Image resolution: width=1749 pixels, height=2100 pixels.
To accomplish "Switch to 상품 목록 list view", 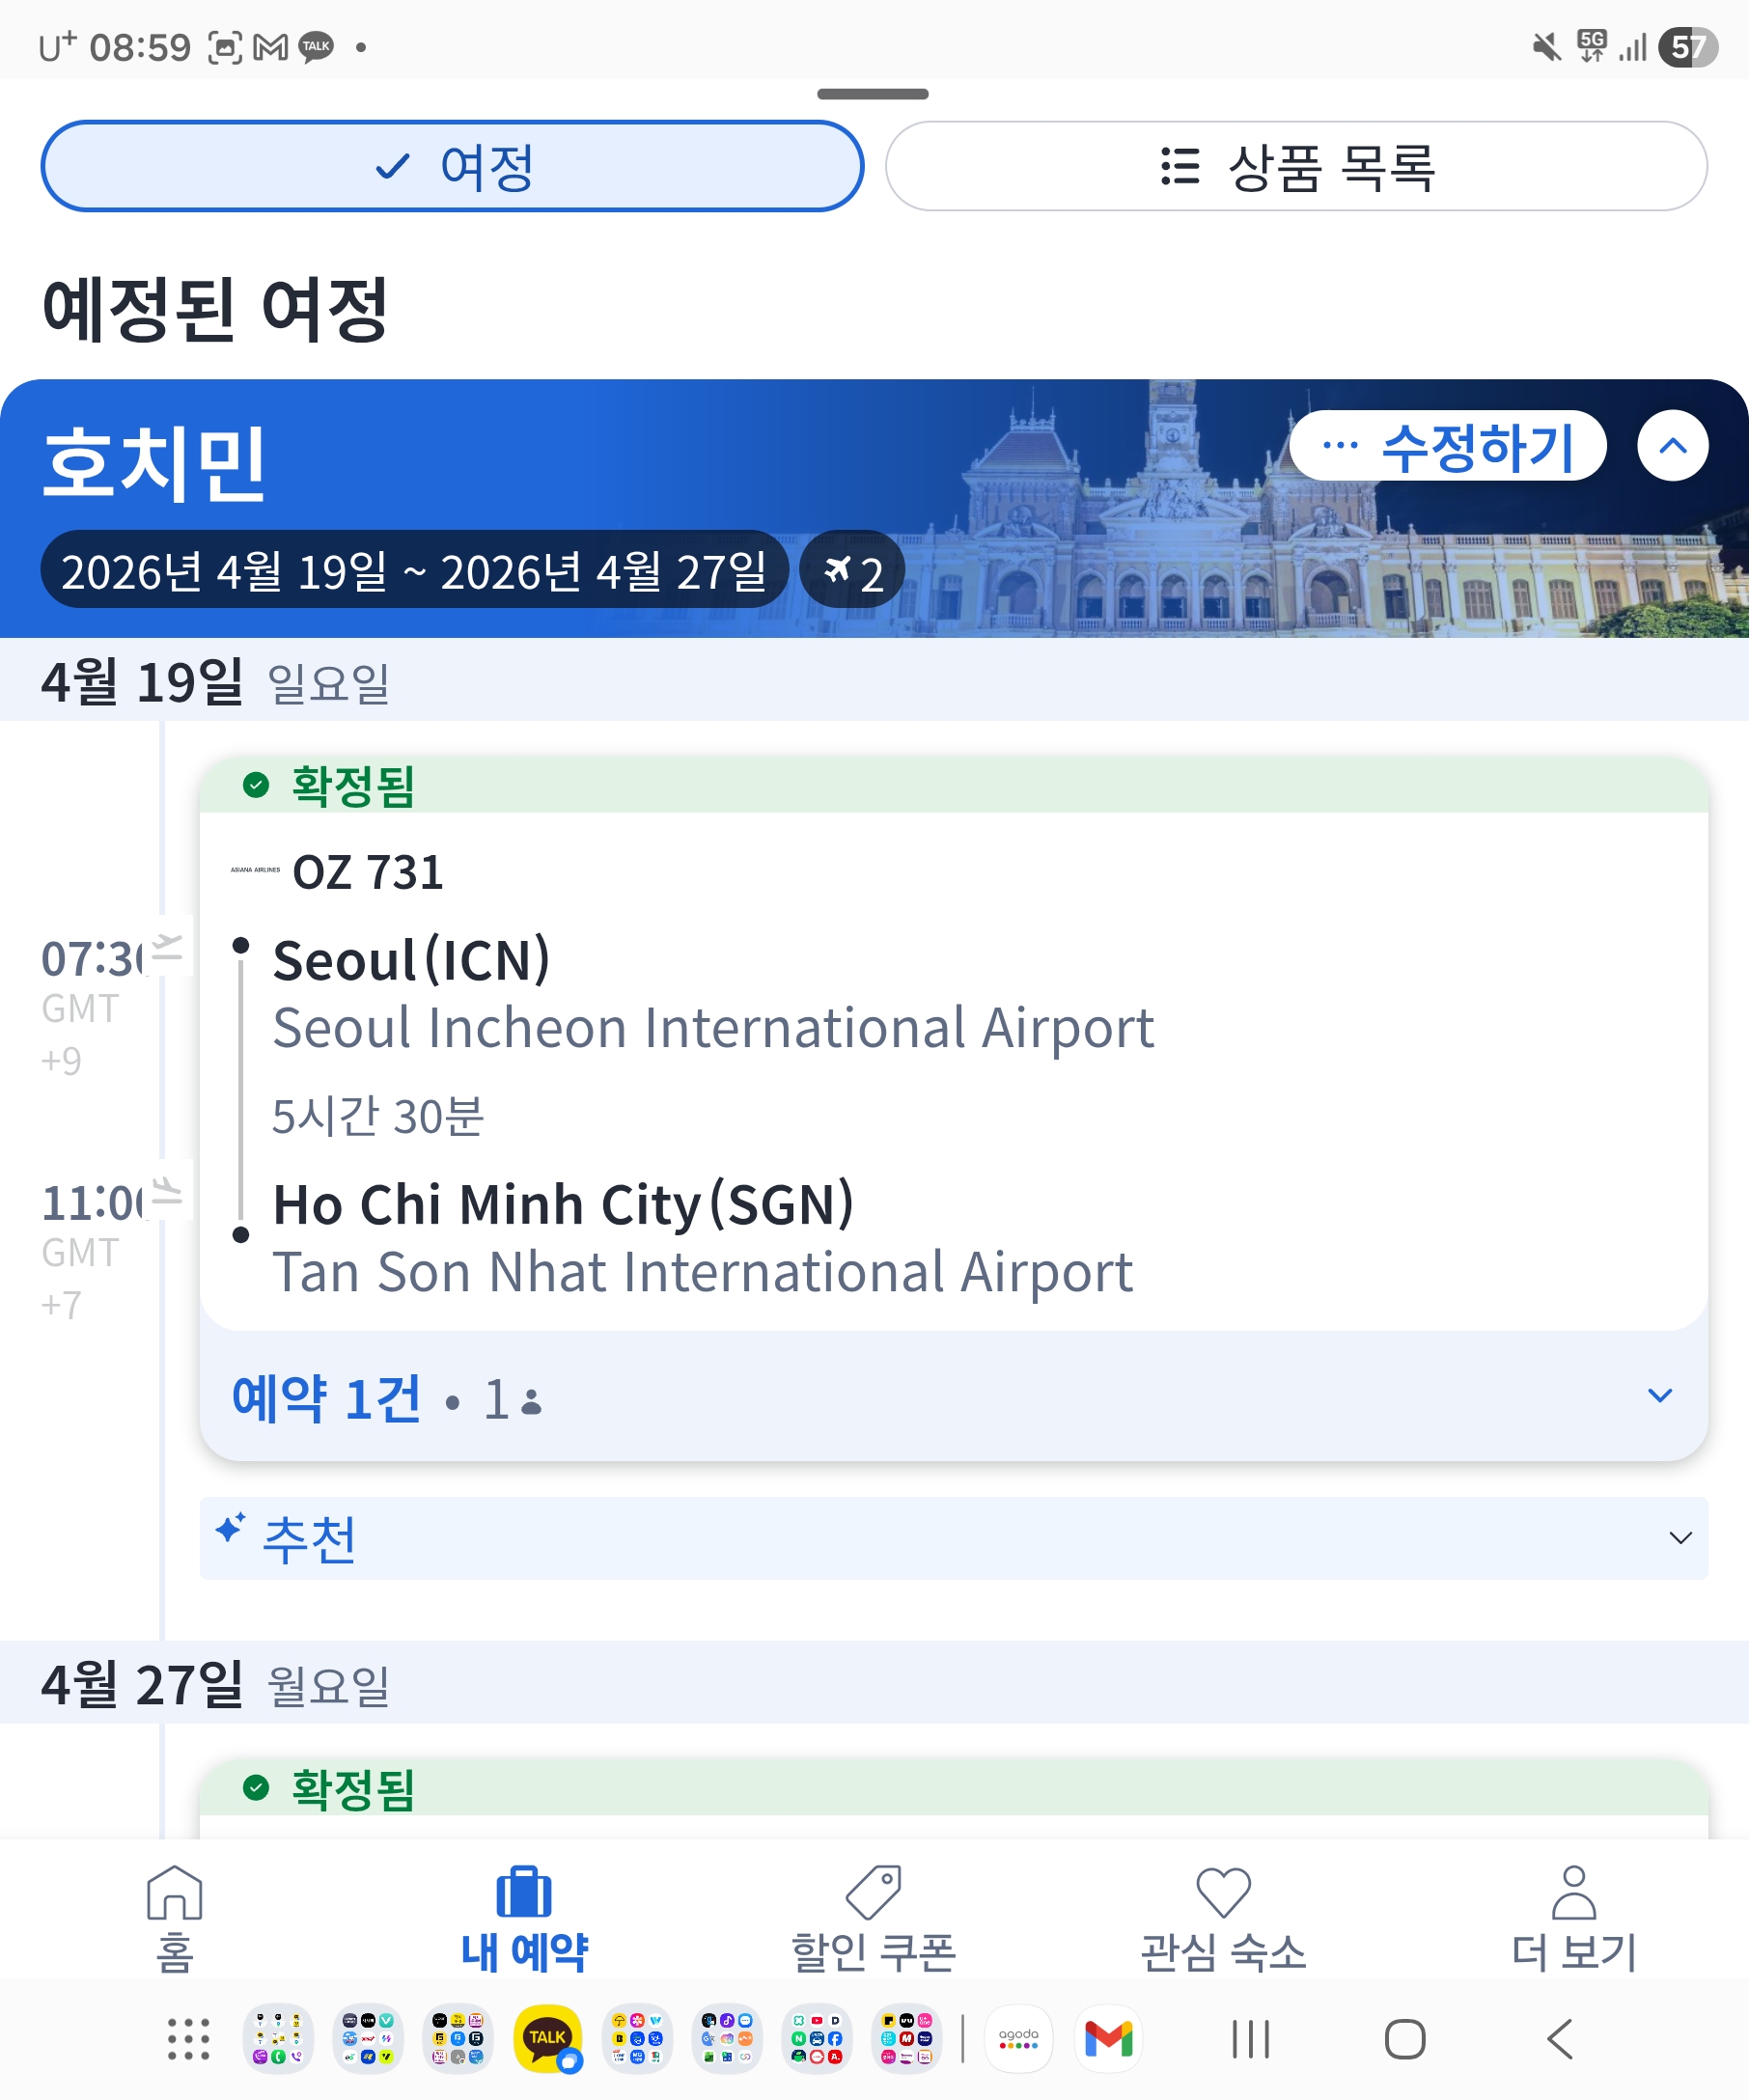I will tap(1296, 166).
